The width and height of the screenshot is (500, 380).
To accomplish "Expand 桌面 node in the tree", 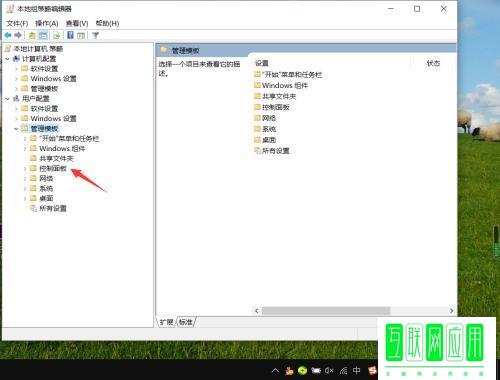I will tap(25, 199).
